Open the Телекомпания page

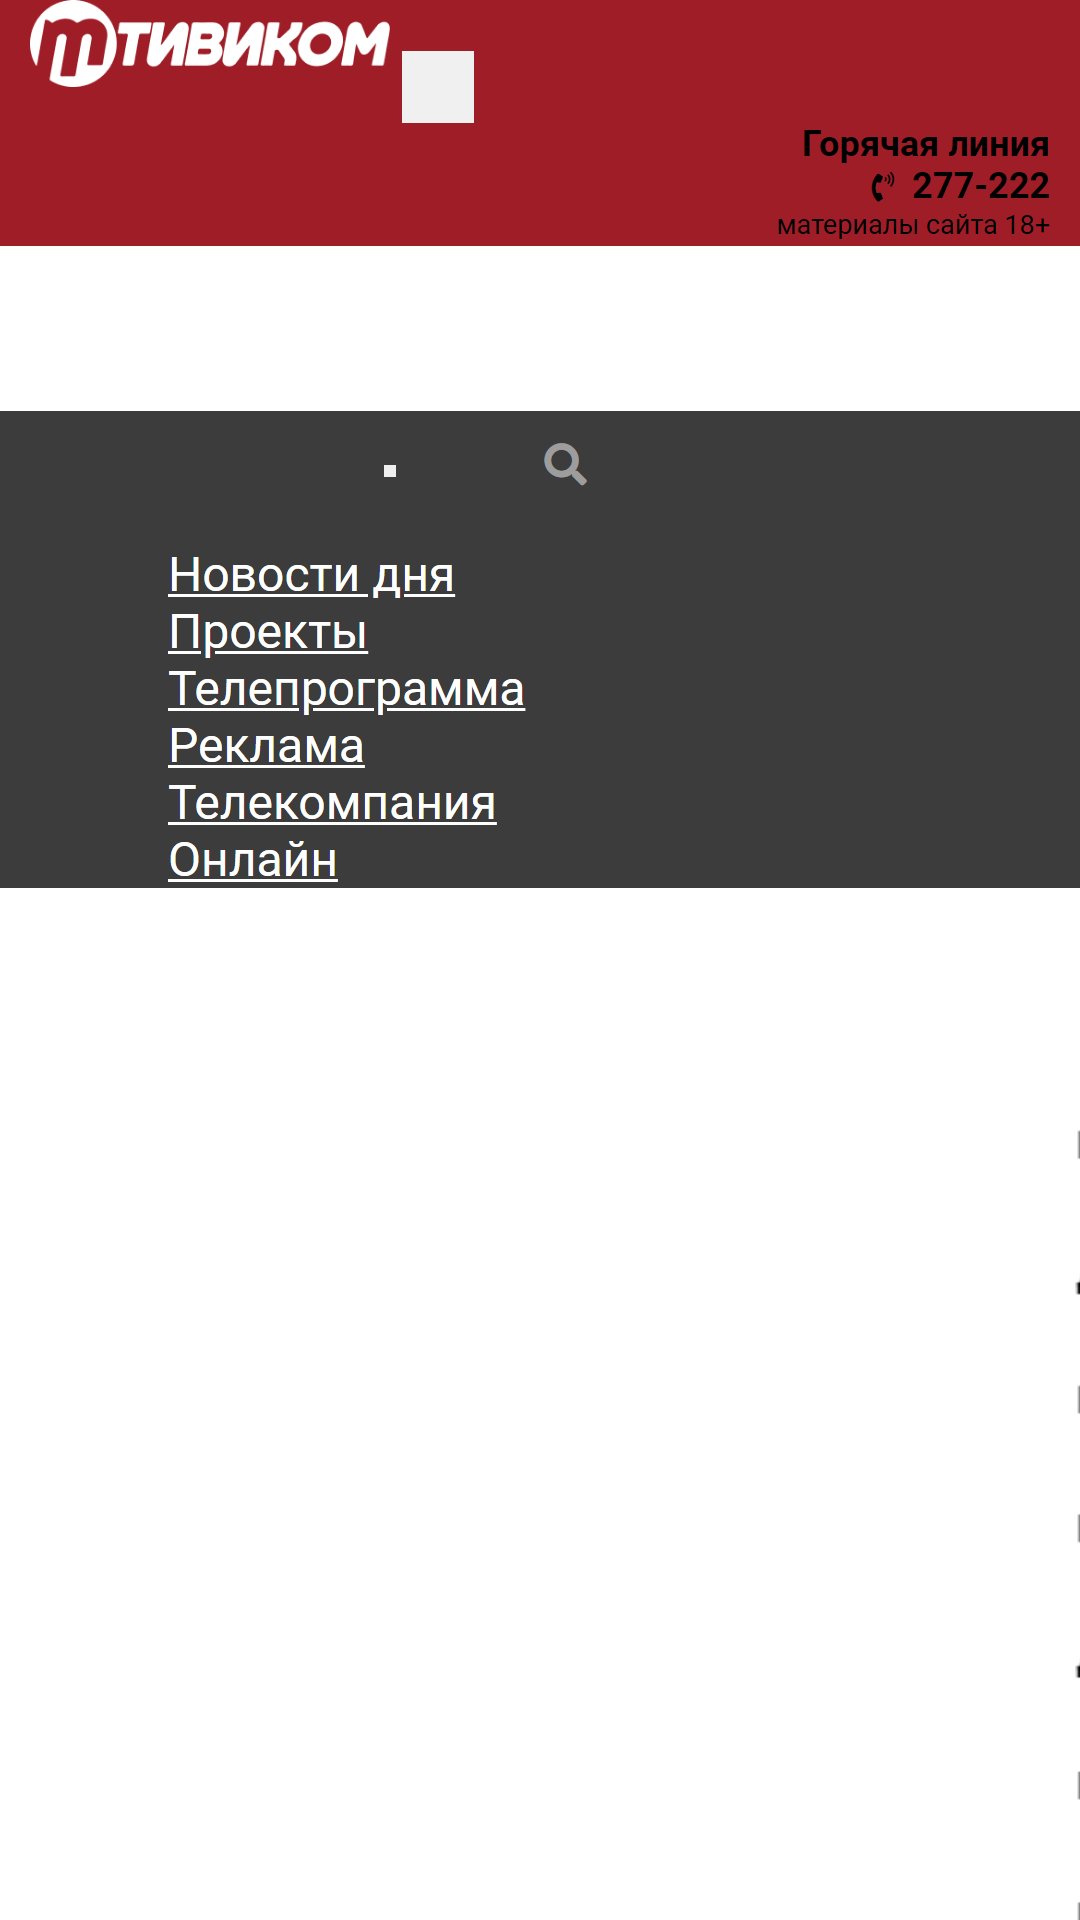(333, 803)
